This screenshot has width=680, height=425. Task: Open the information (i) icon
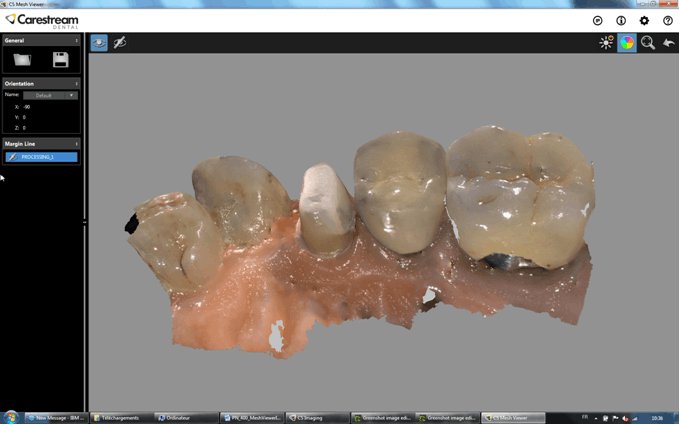pyautogui.click(x=621, y=20)
